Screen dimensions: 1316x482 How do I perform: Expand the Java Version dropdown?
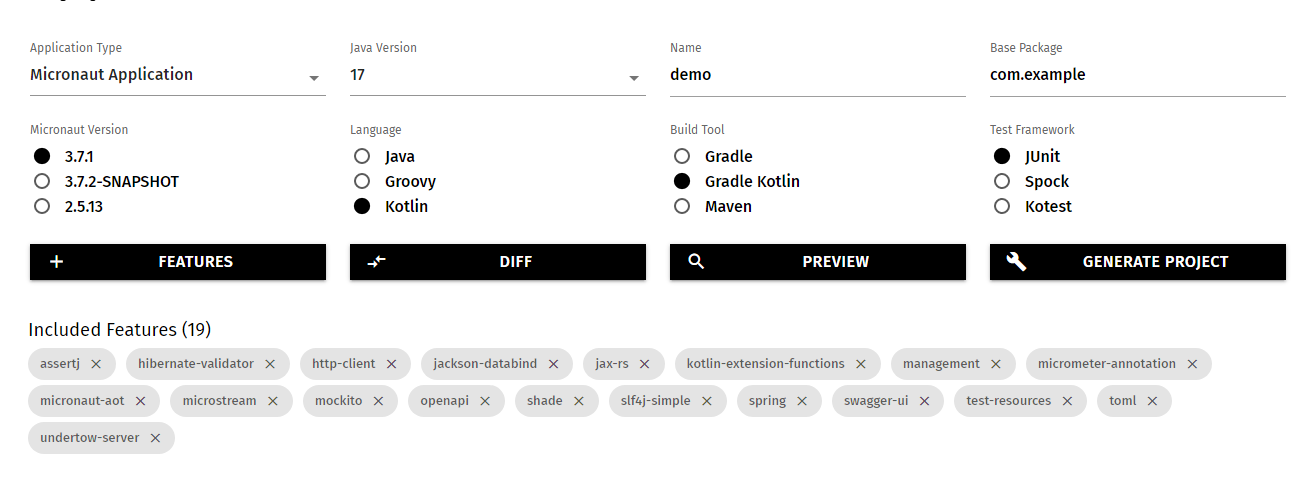498,75
